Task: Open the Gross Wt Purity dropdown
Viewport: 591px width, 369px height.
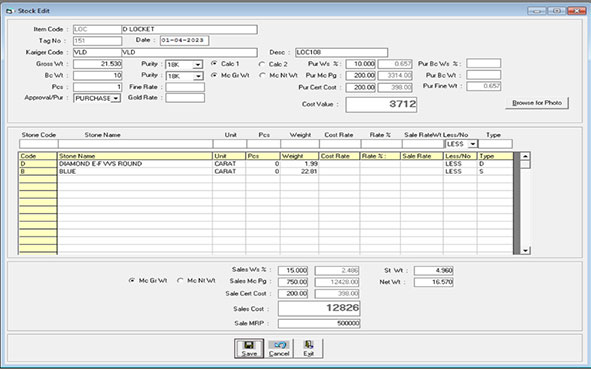Action: (198, 65)
